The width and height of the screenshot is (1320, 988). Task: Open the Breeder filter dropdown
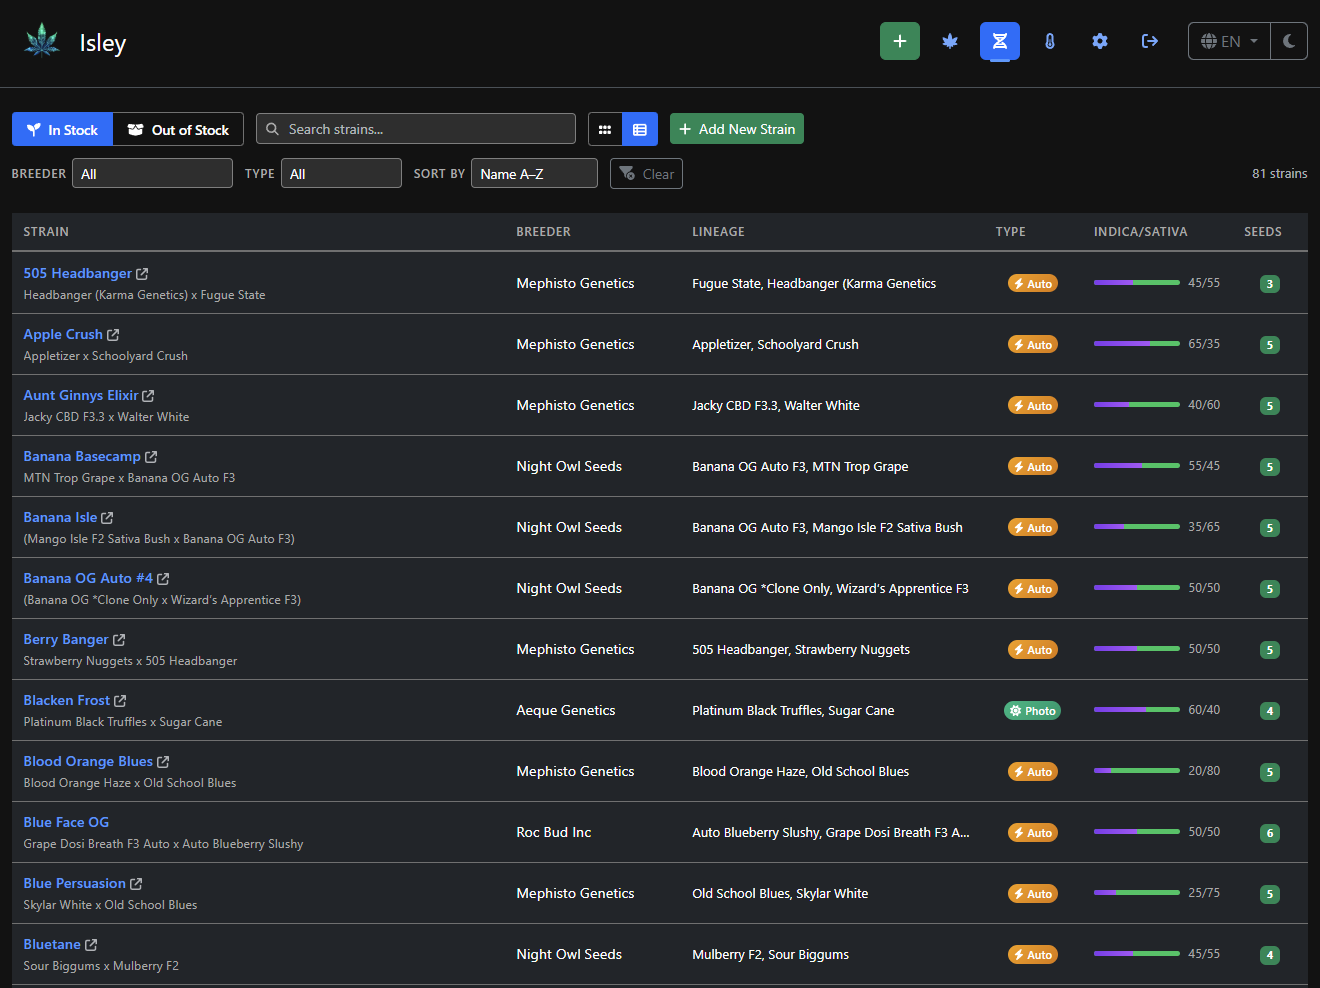point(152,174)
